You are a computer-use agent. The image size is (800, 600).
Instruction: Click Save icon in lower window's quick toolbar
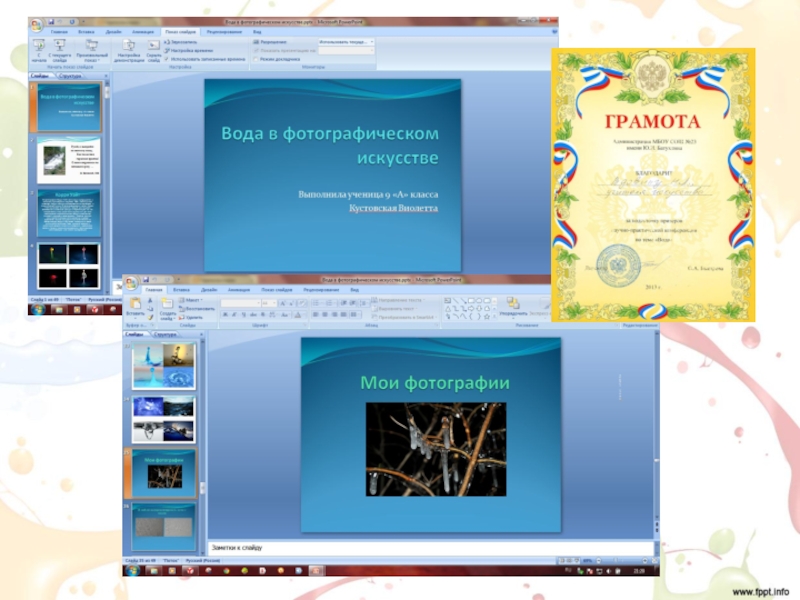146,280
